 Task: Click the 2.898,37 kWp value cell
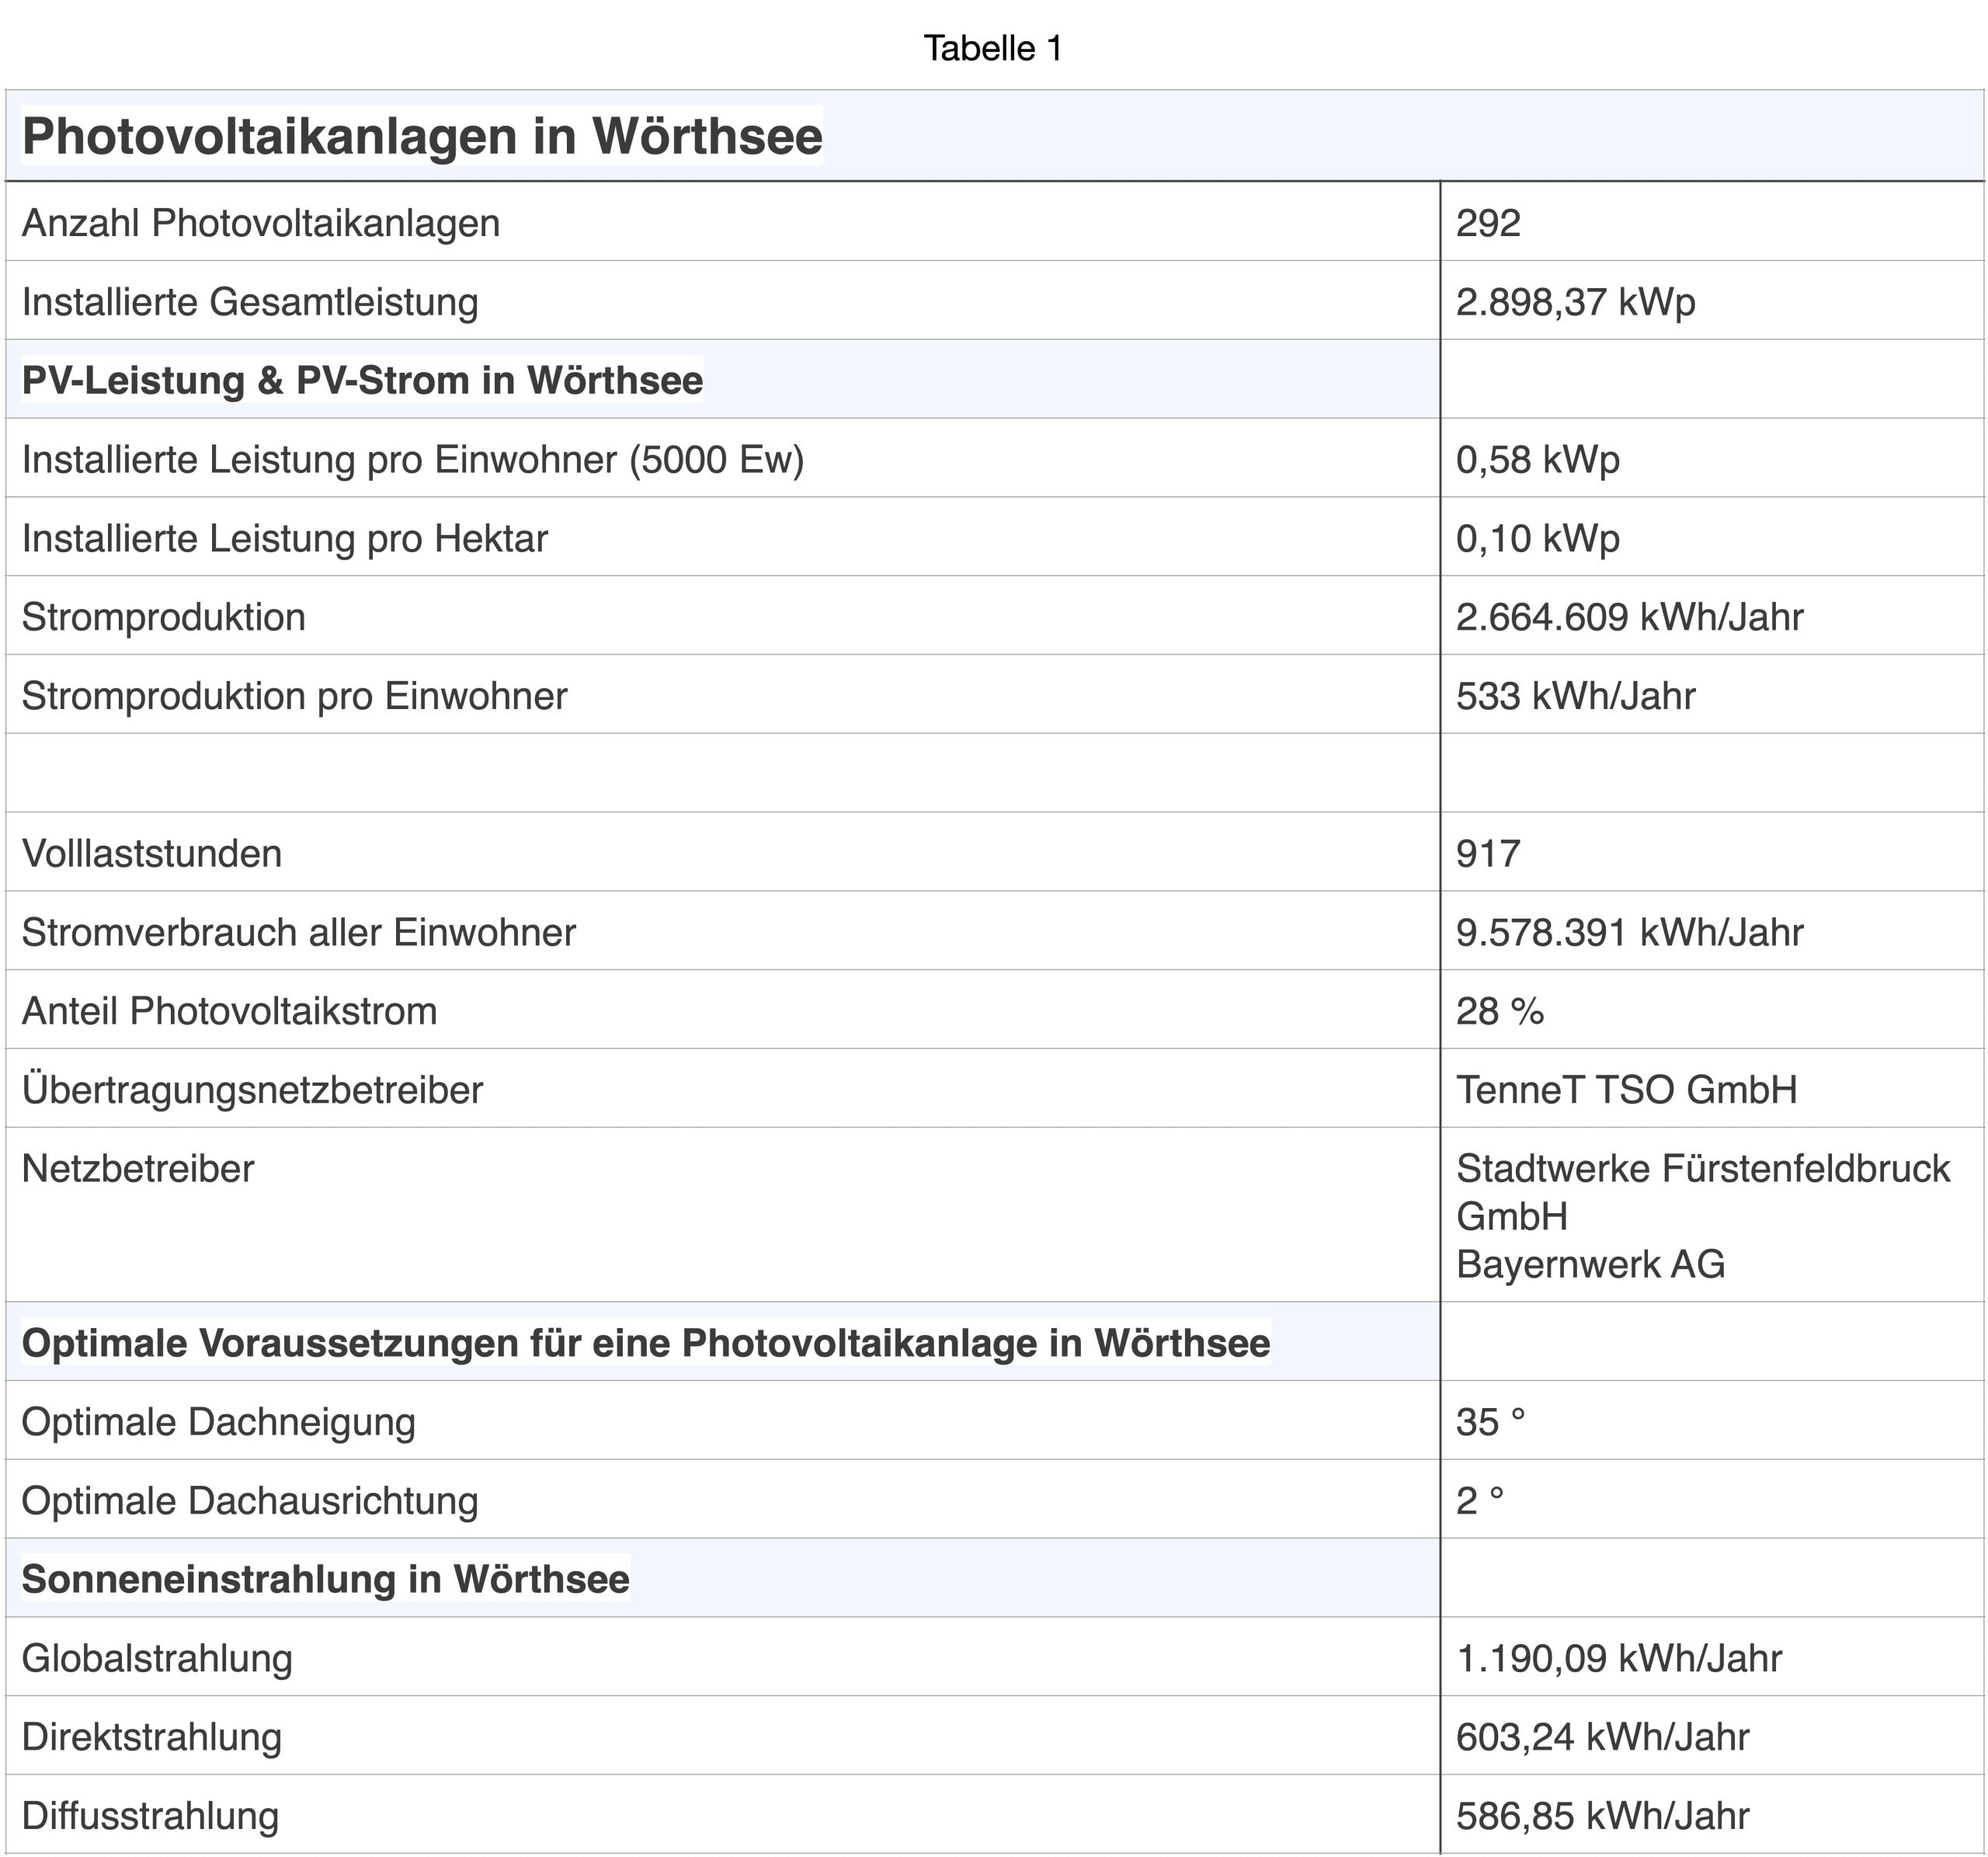[1575, 302]
